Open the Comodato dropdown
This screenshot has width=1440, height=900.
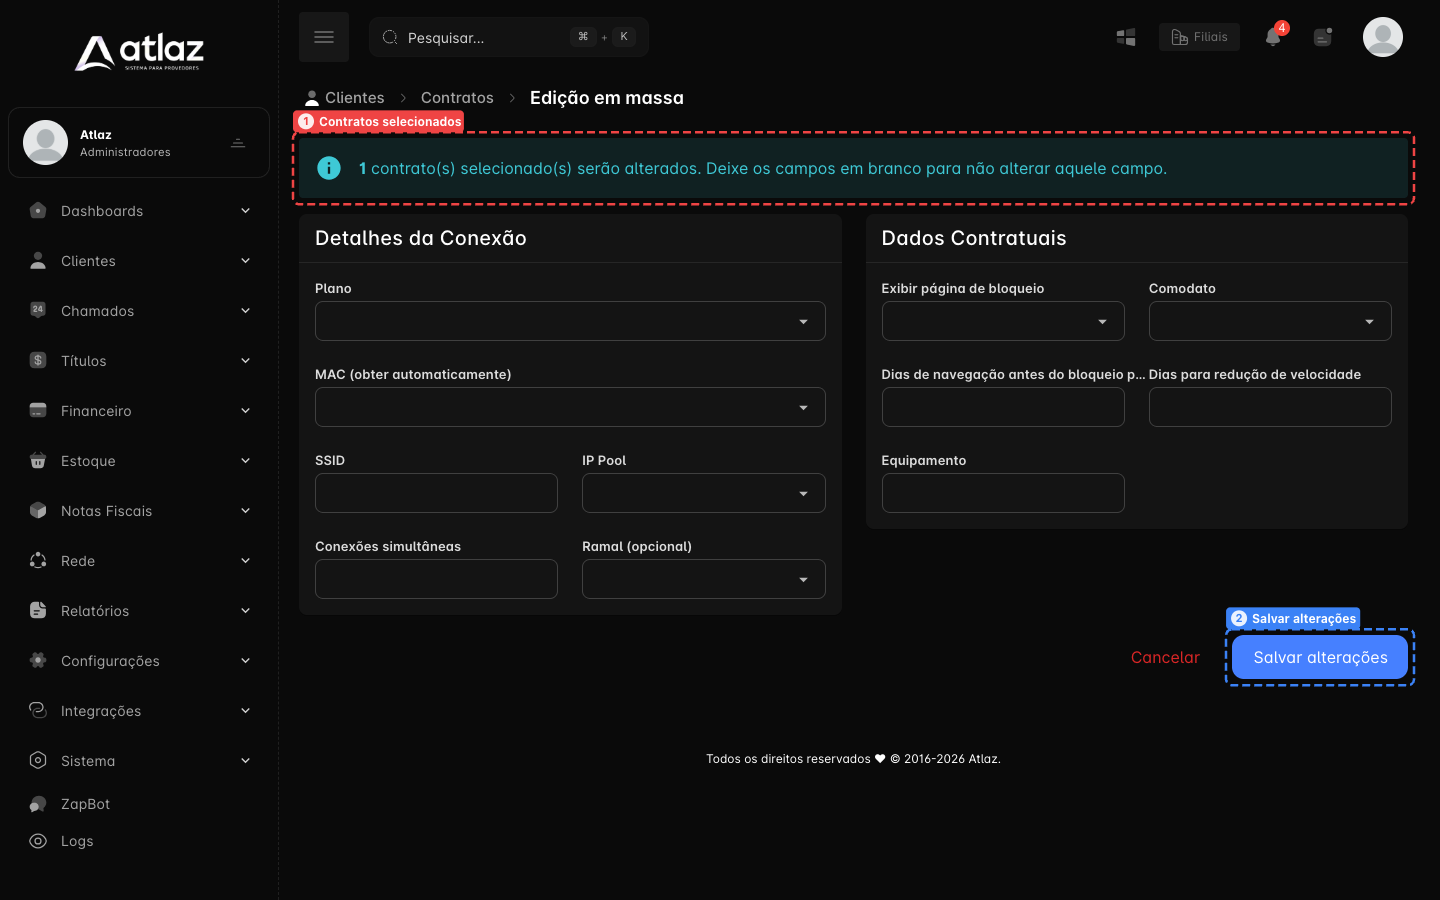(x=1270, y=321)
